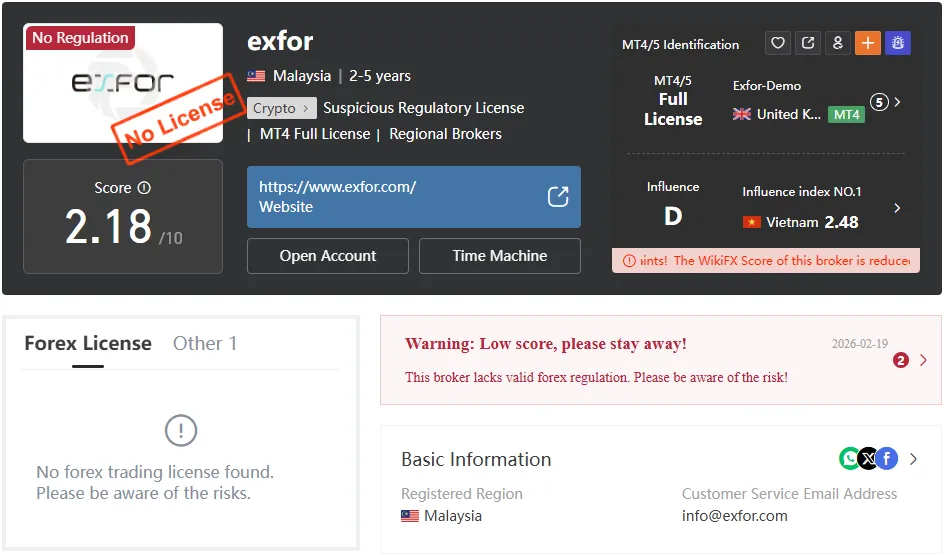The height and width of the screenshot is (555, 944).
Task: Click the green MT4 badge
Action: pos(846,114)
